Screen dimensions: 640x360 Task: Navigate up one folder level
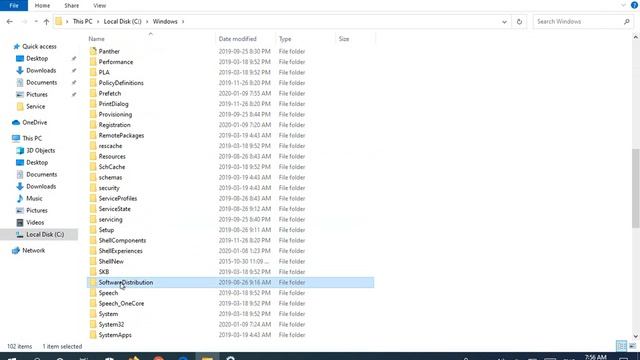coord(46,22)
